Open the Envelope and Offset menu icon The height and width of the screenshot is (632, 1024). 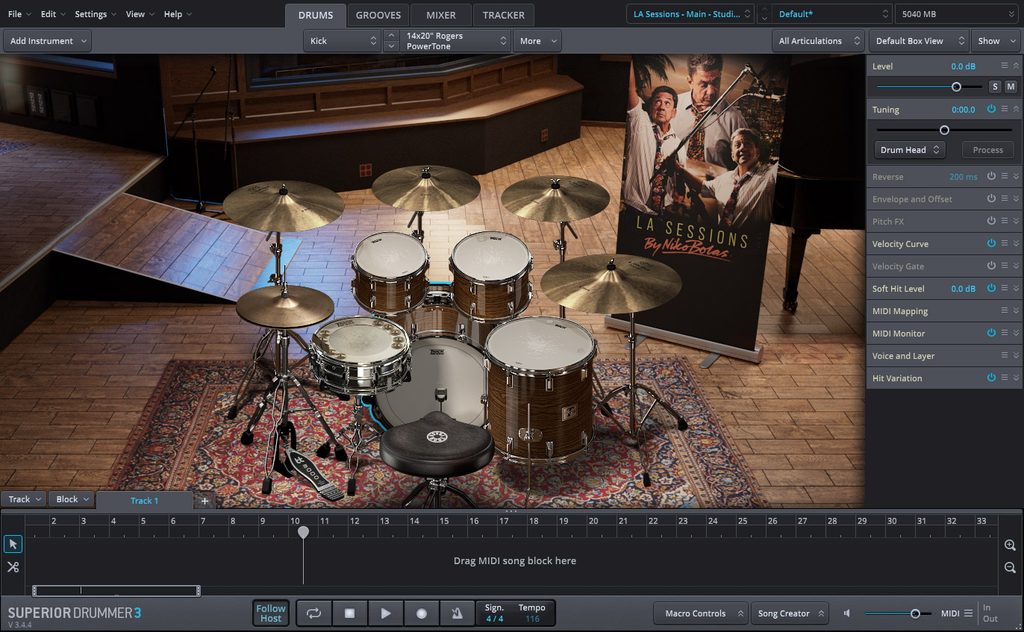pos(1004,198)
